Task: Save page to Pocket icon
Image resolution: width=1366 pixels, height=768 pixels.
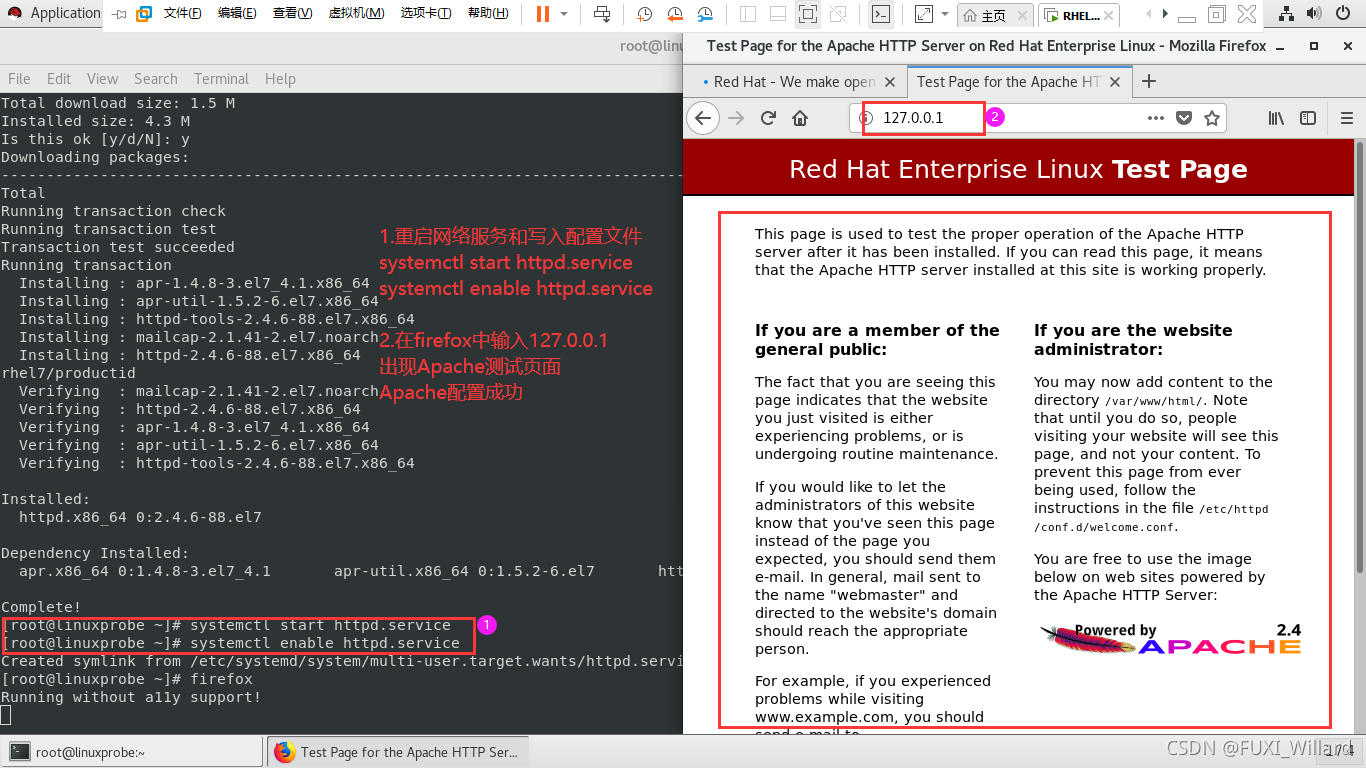Action: (x=1184, y=118)
